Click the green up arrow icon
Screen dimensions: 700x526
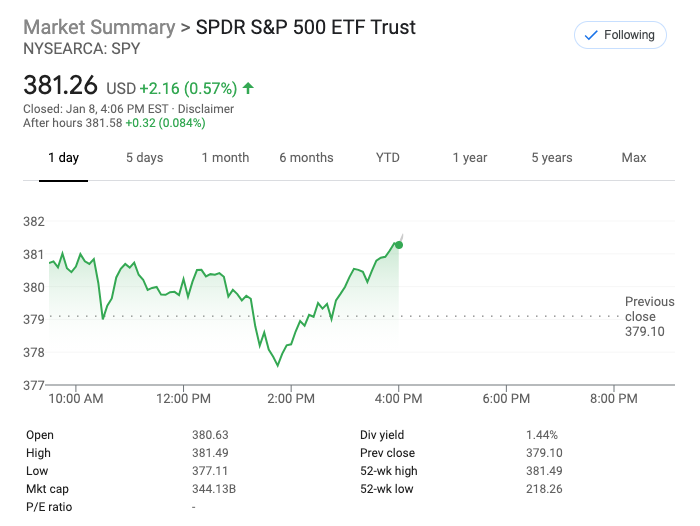click(248, 88)
